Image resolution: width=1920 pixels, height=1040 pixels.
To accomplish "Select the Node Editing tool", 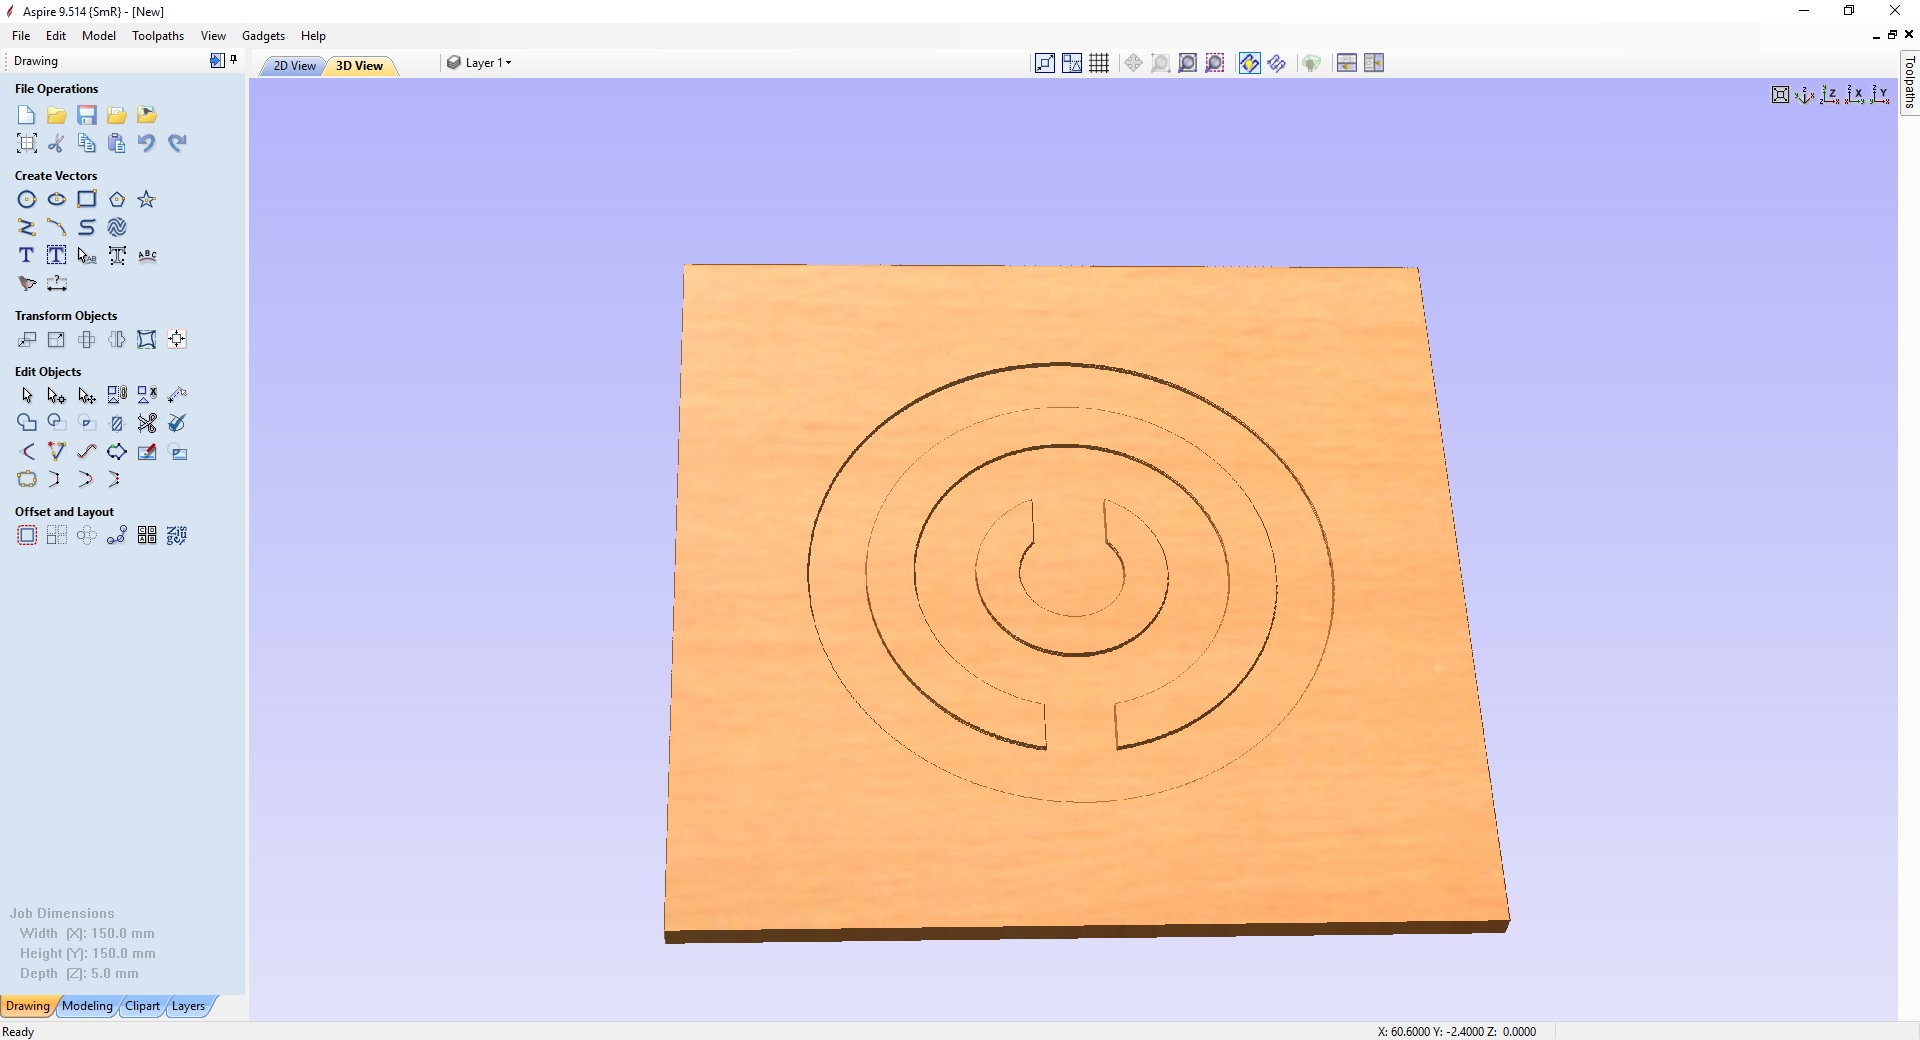I will tap(56, 396).
